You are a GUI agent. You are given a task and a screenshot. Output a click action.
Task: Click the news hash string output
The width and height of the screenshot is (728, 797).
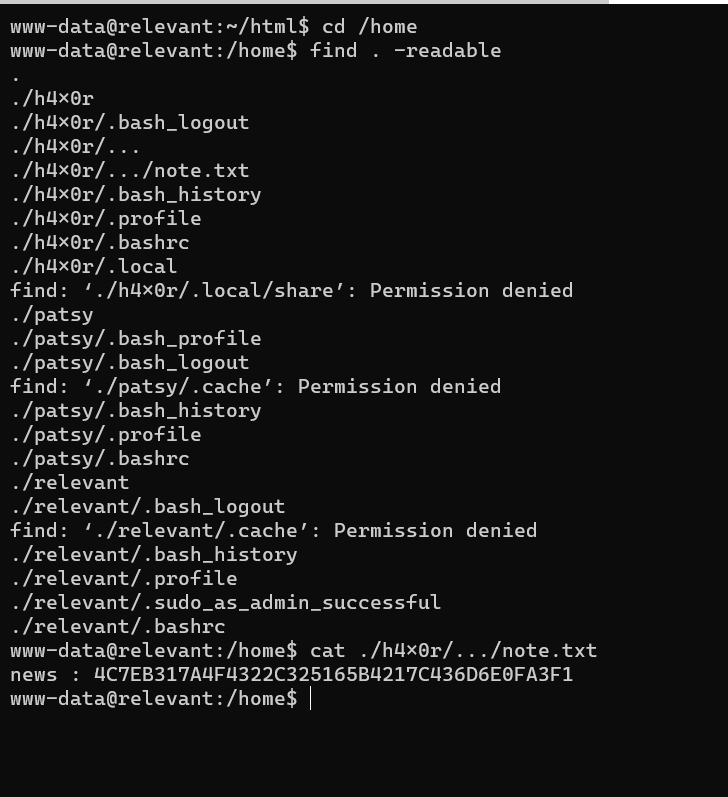333,675
